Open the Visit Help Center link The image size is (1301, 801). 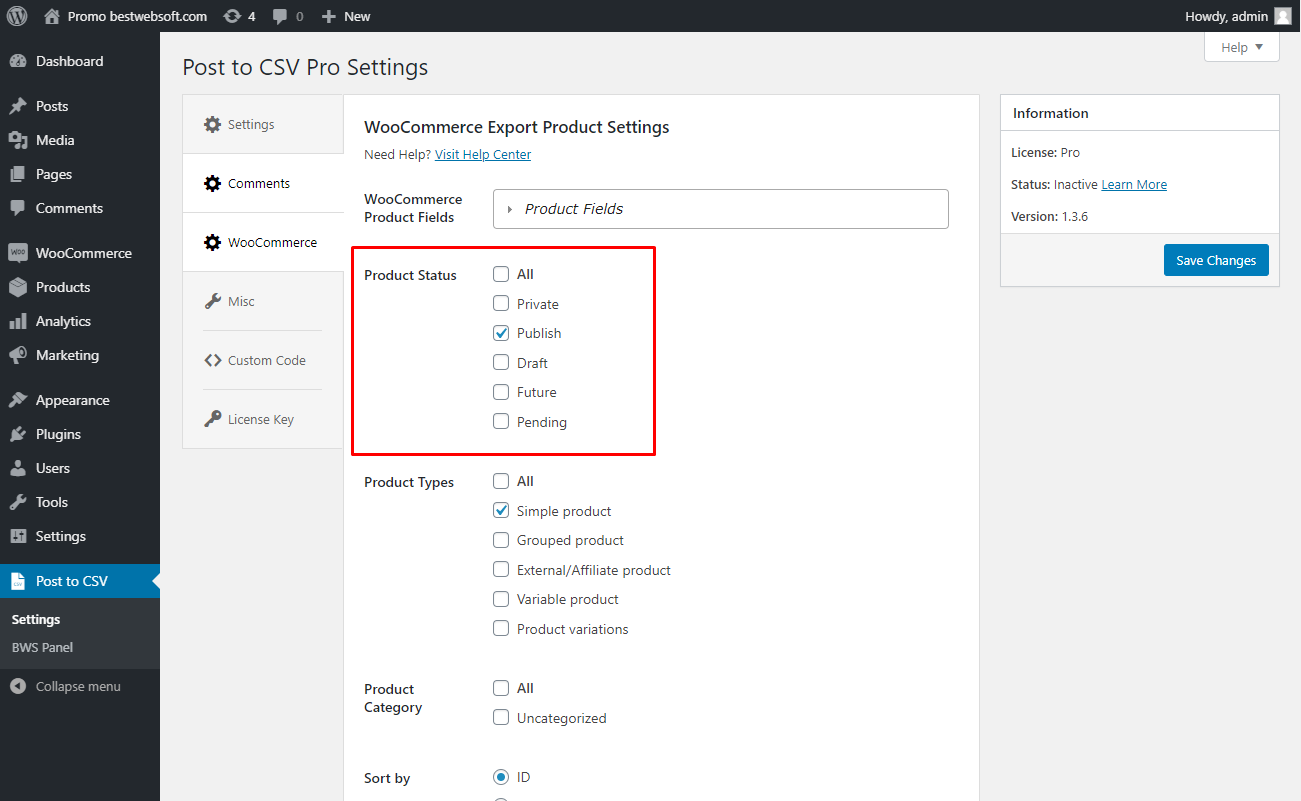click(483, 154)
